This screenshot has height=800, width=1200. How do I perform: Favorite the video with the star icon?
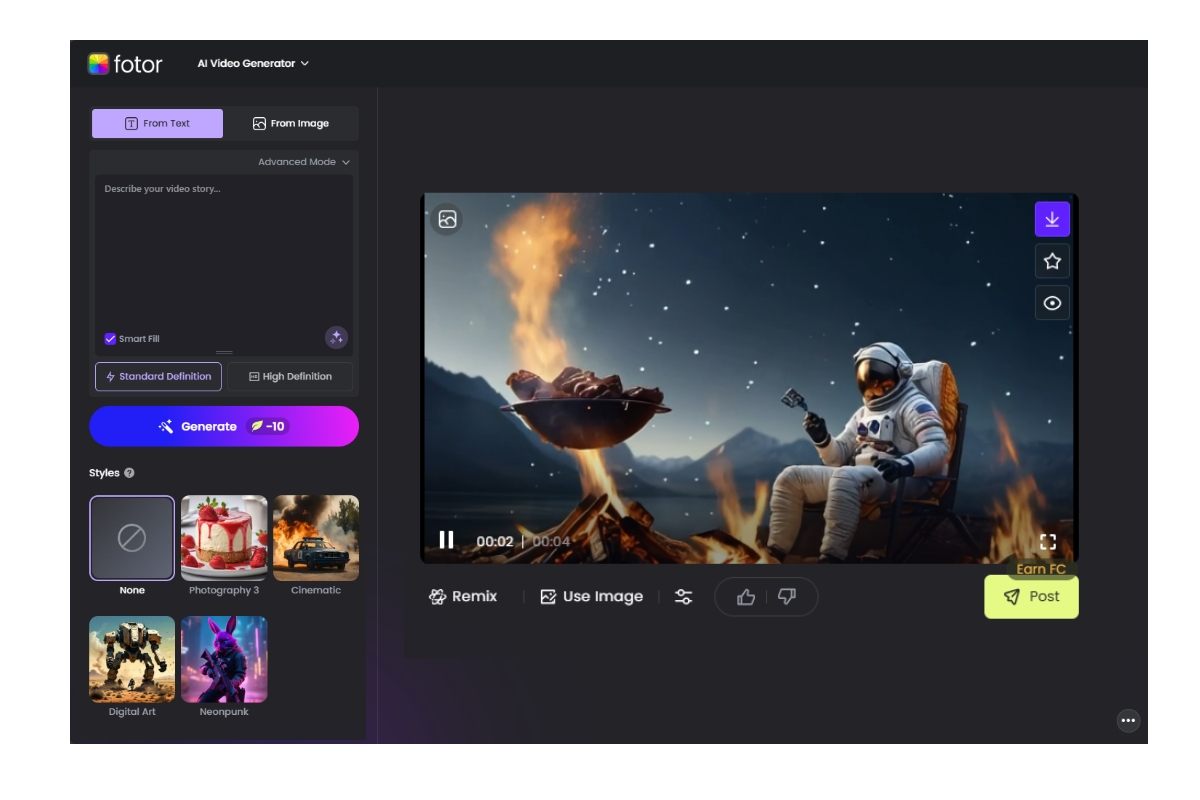1052,261
